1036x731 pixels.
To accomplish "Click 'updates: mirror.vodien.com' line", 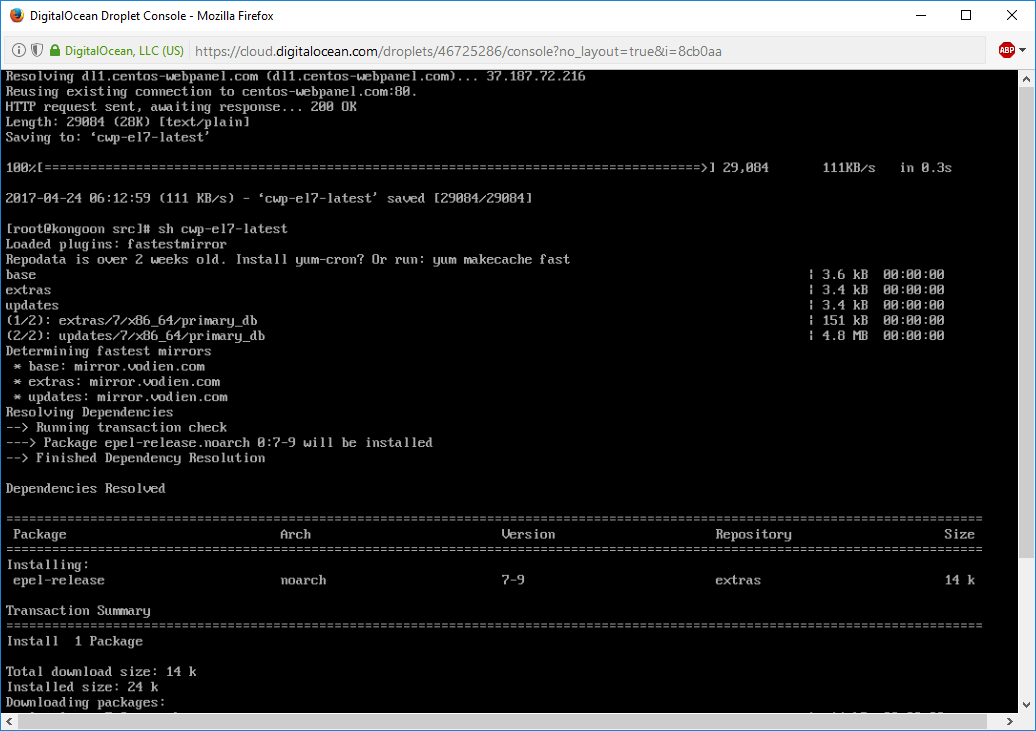I will [120, 397].
